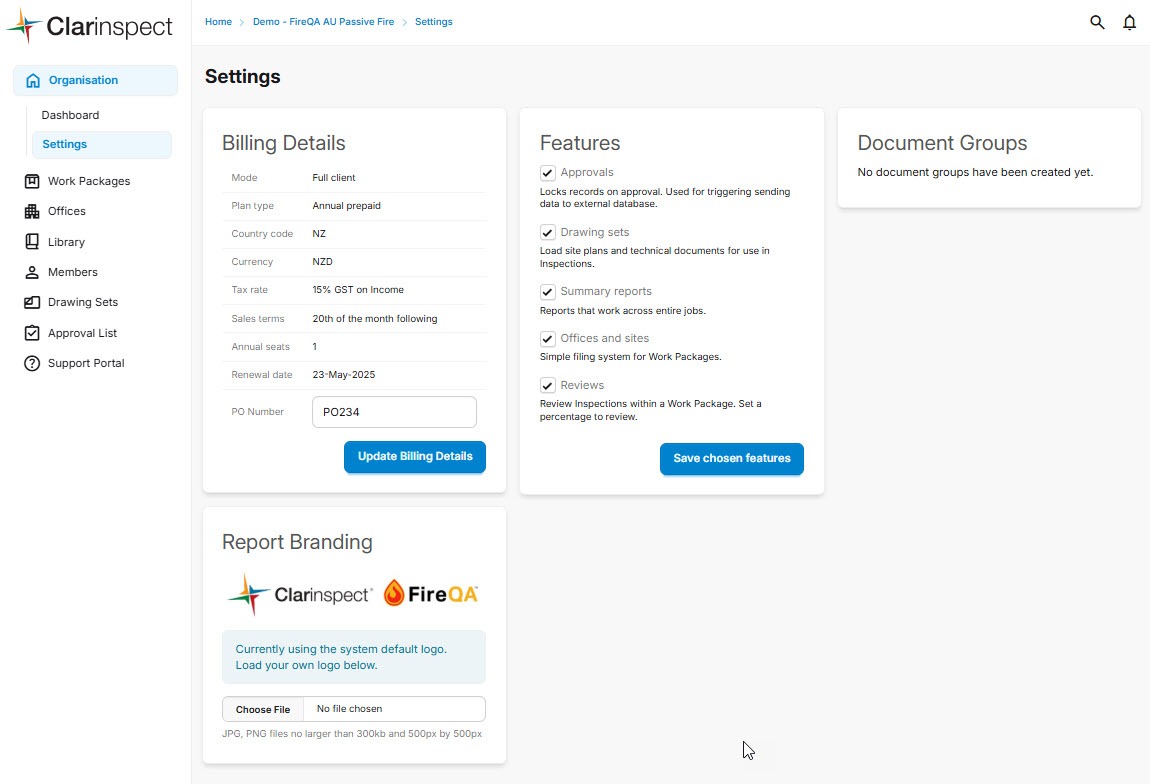Click the Support Portal question icon
The width and height of the screenshot is (1150, 784).
click(x=31, y=363)
